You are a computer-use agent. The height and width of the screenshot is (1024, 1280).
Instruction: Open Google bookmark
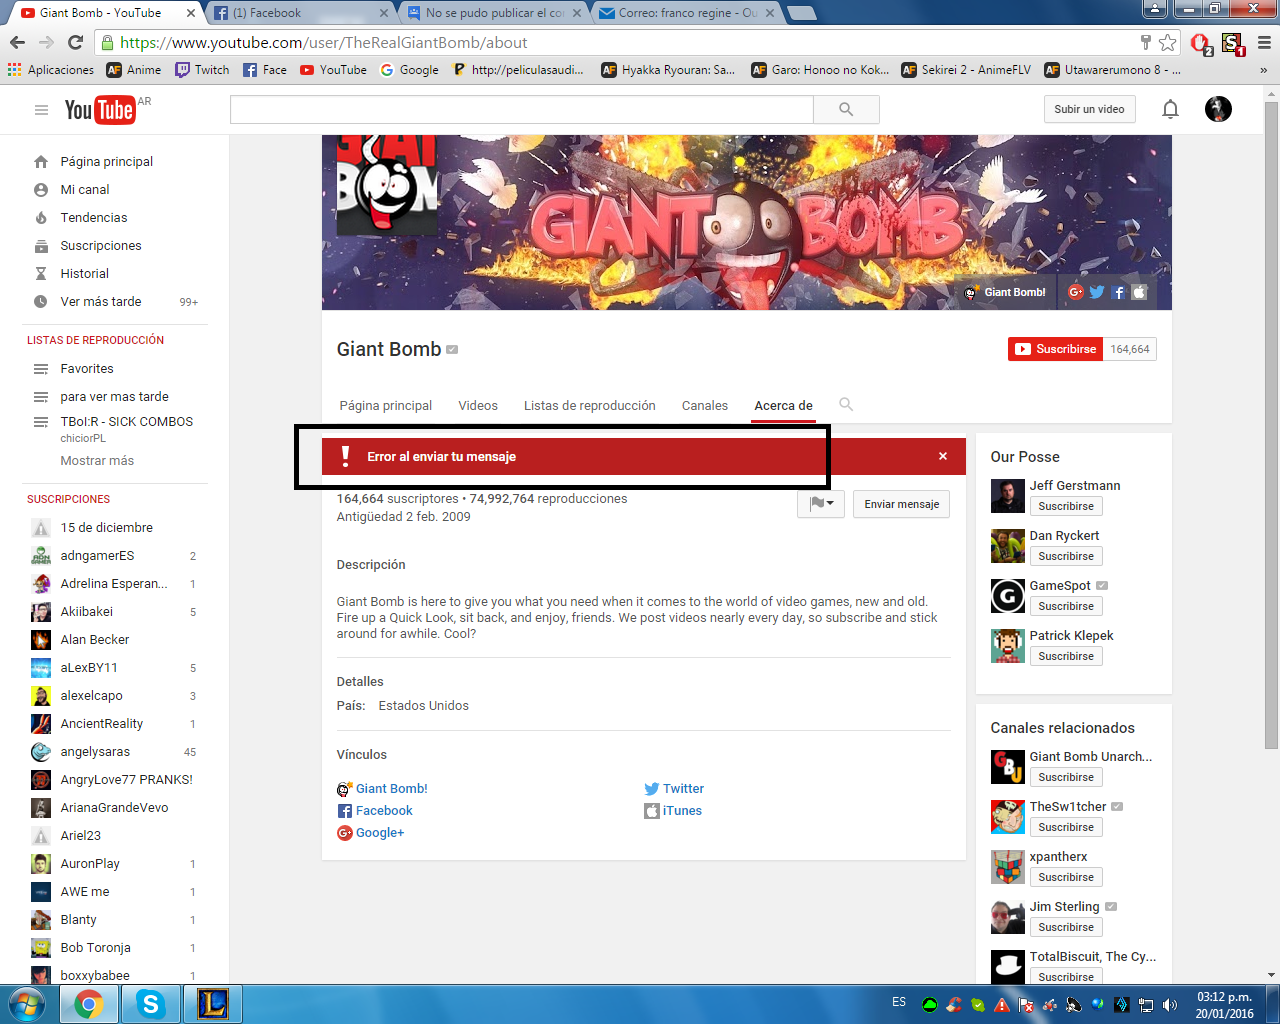tap(410, 70)
